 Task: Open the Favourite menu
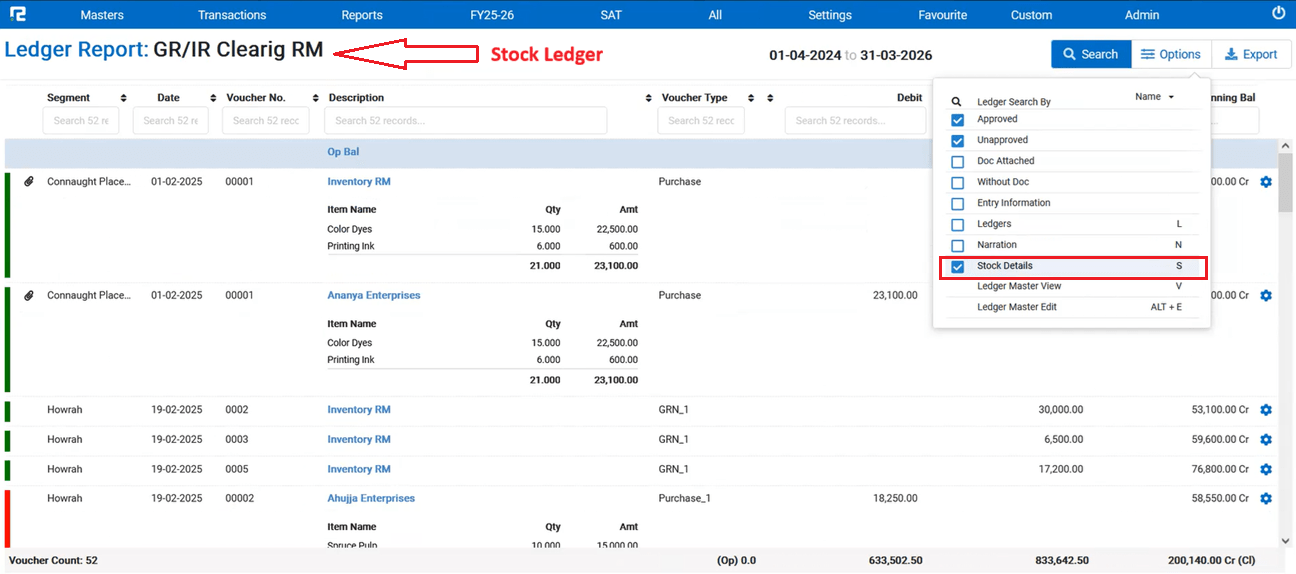click(x=943, y=15)
